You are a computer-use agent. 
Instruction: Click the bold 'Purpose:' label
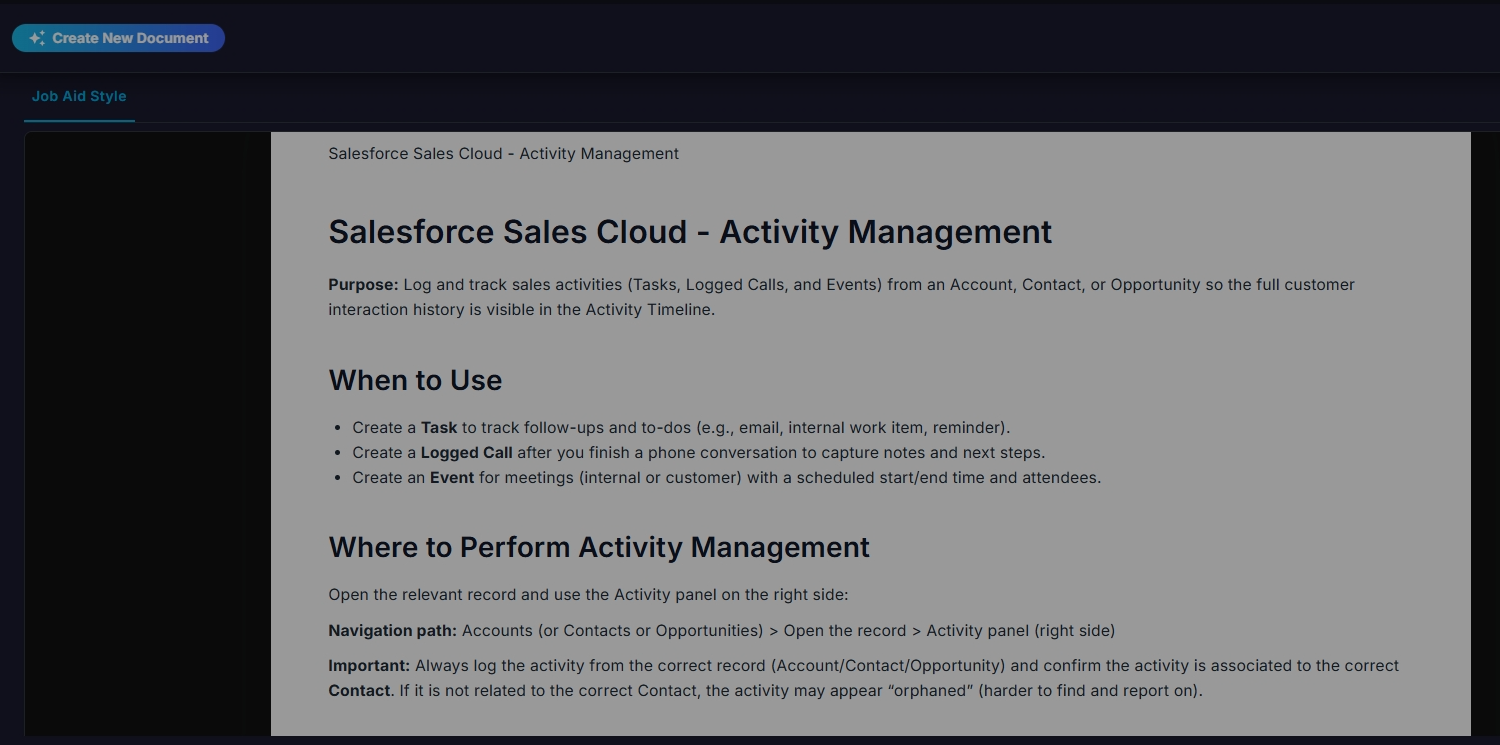tap(364, 284)
